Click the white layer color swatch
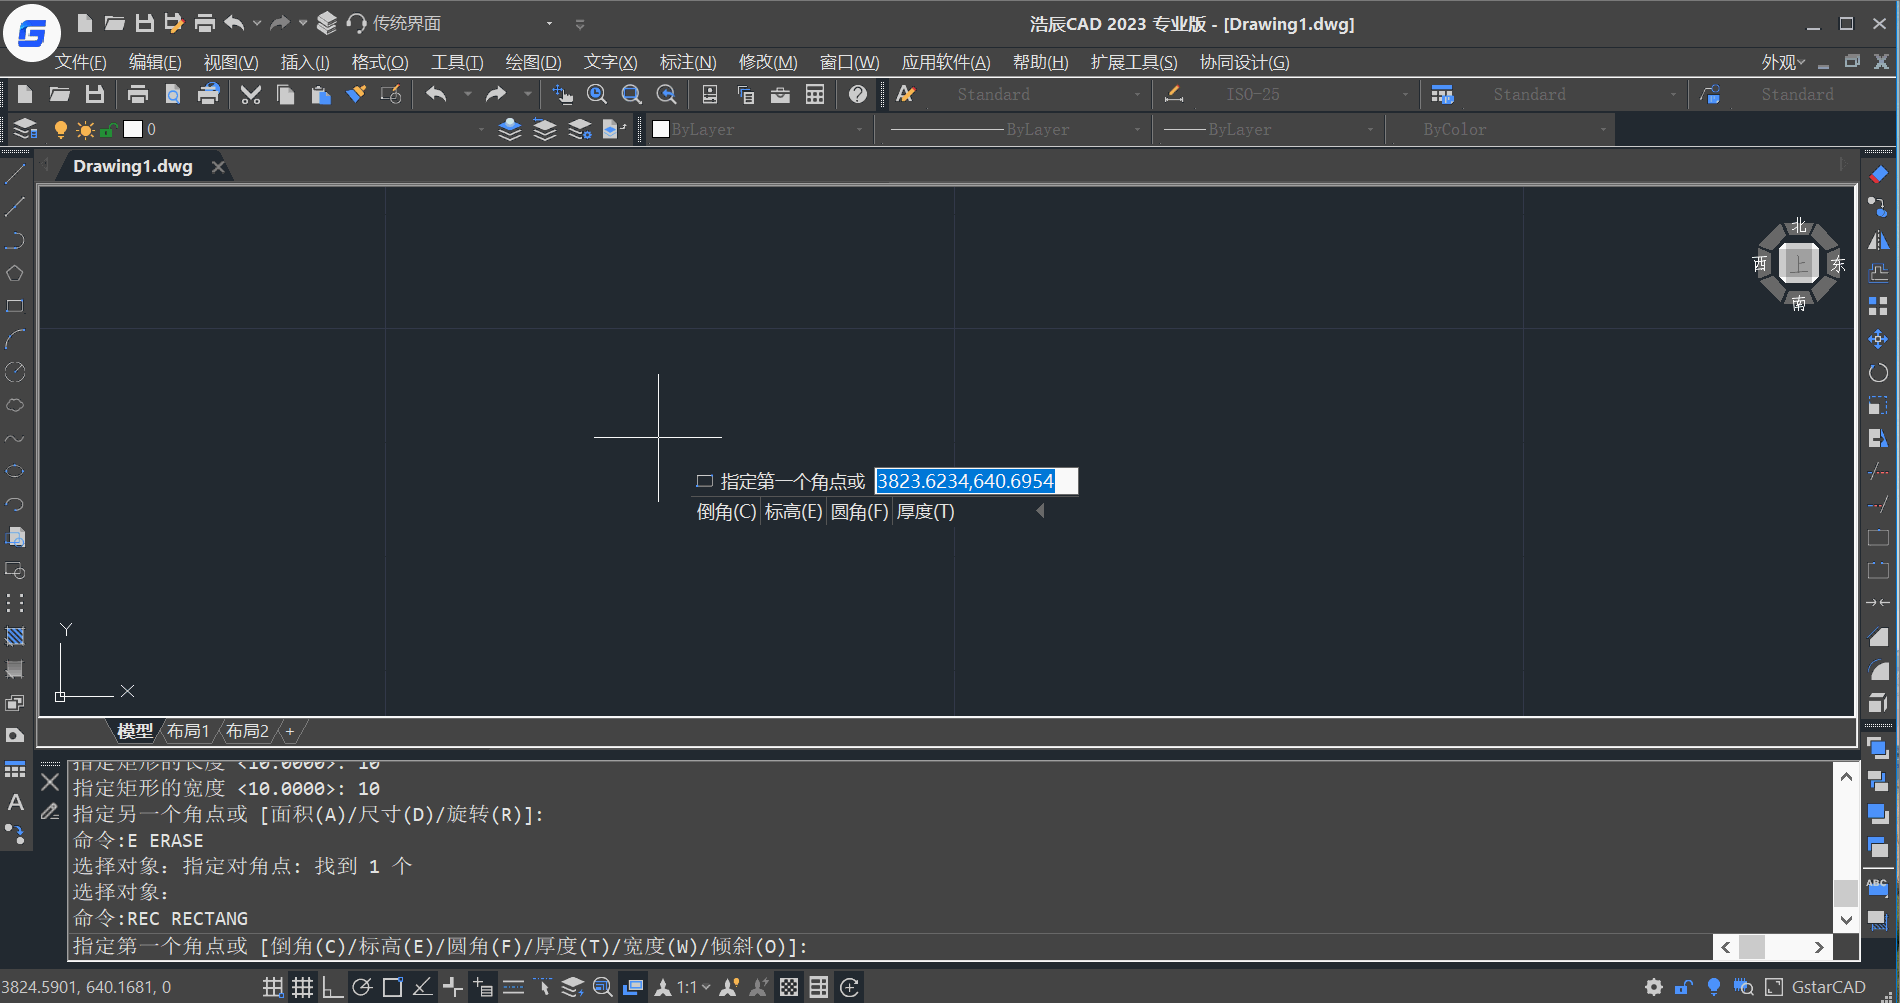The image size is (1900, 1003). (x=133, y=129)
